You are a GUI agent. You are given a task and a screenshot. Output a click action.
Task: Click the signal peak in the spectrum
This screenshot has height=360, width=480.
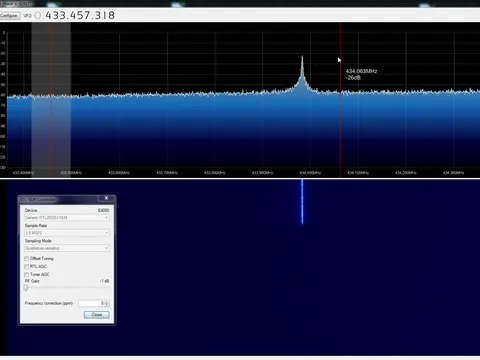[302, 57]
